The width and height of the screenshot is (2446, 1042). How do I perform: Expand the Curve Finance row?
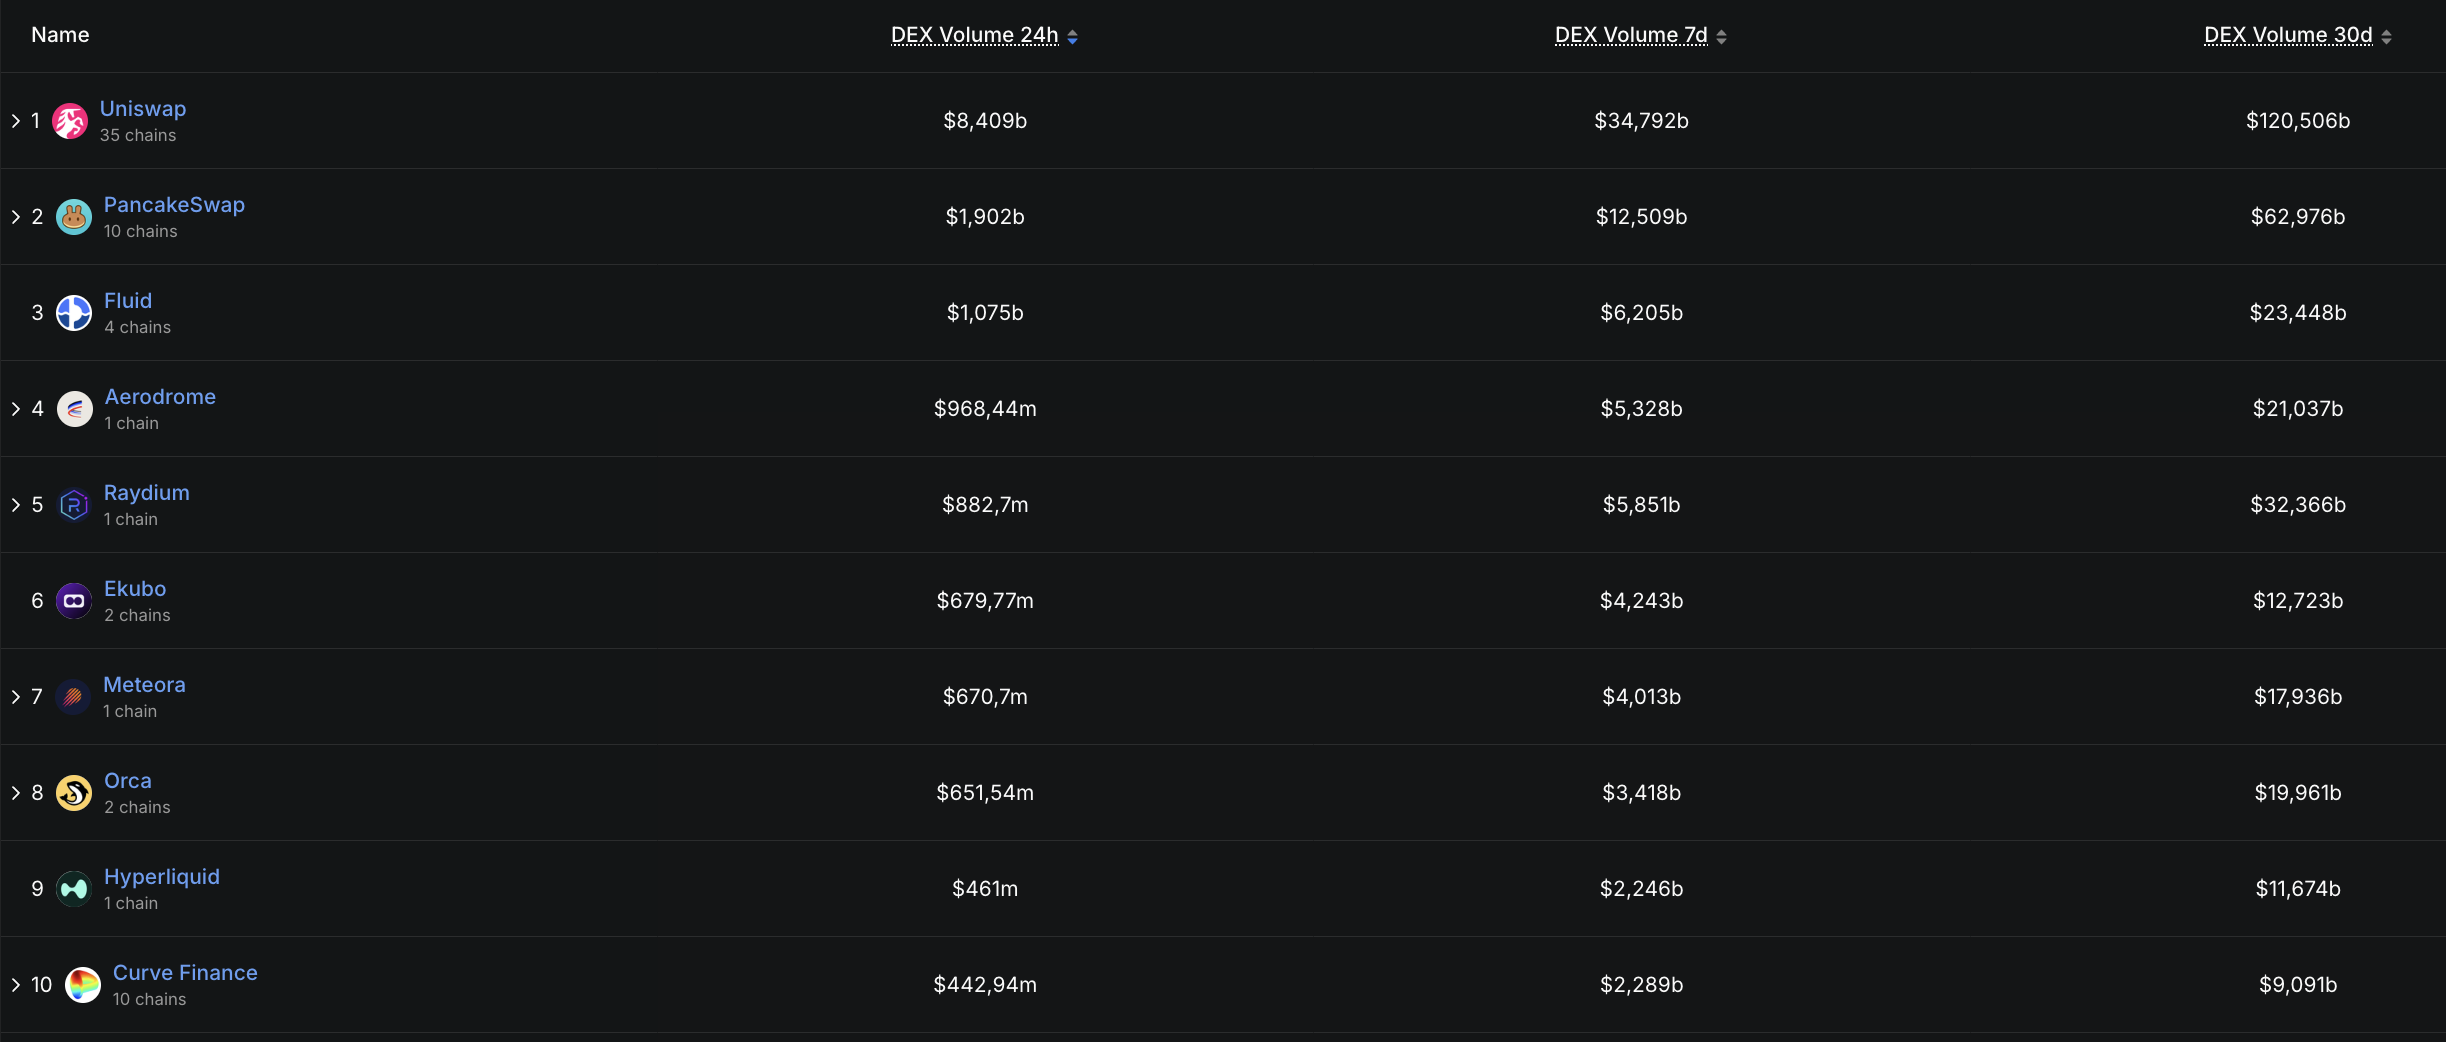tap(16, 985)
